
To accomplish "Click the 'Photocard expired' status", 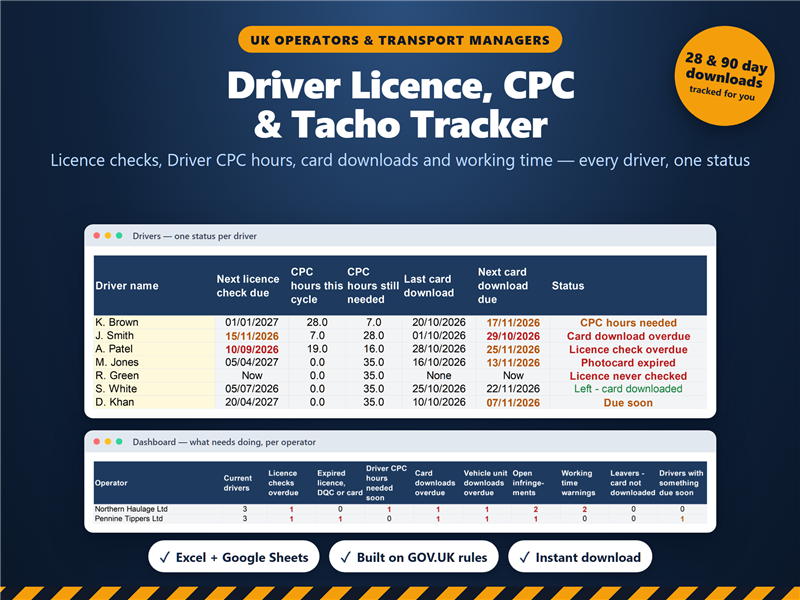I will click(x=629, y=362).
